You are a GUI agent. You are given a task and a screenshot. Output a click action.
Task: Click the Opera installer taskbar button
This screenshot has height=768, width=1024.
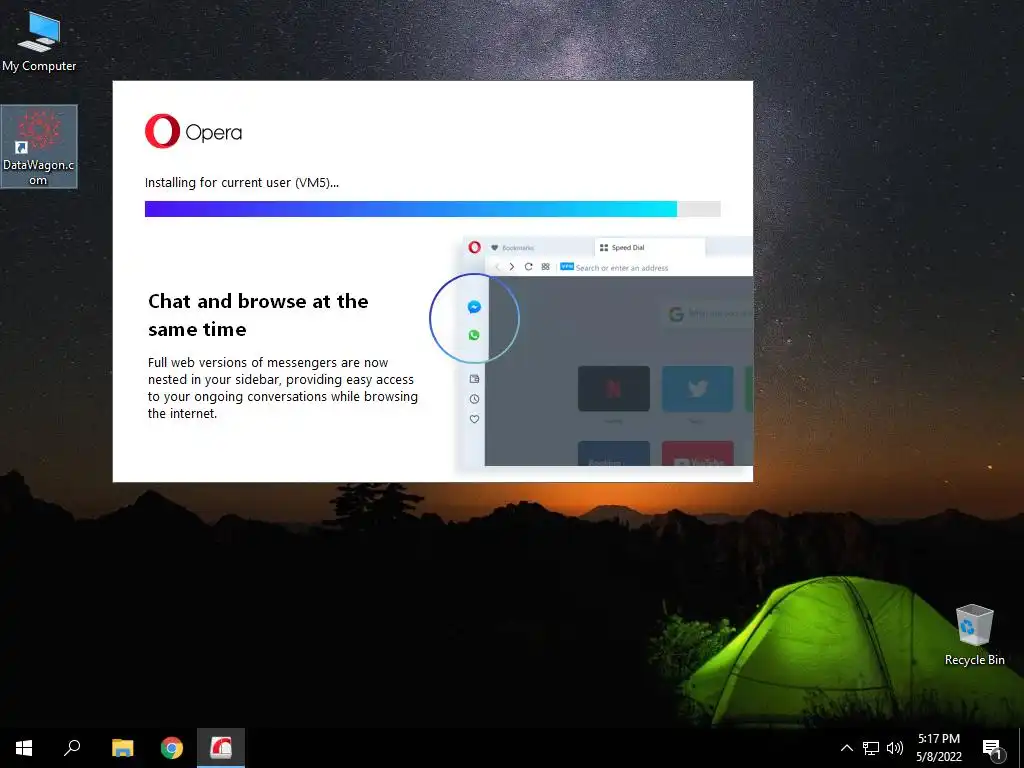221,748
